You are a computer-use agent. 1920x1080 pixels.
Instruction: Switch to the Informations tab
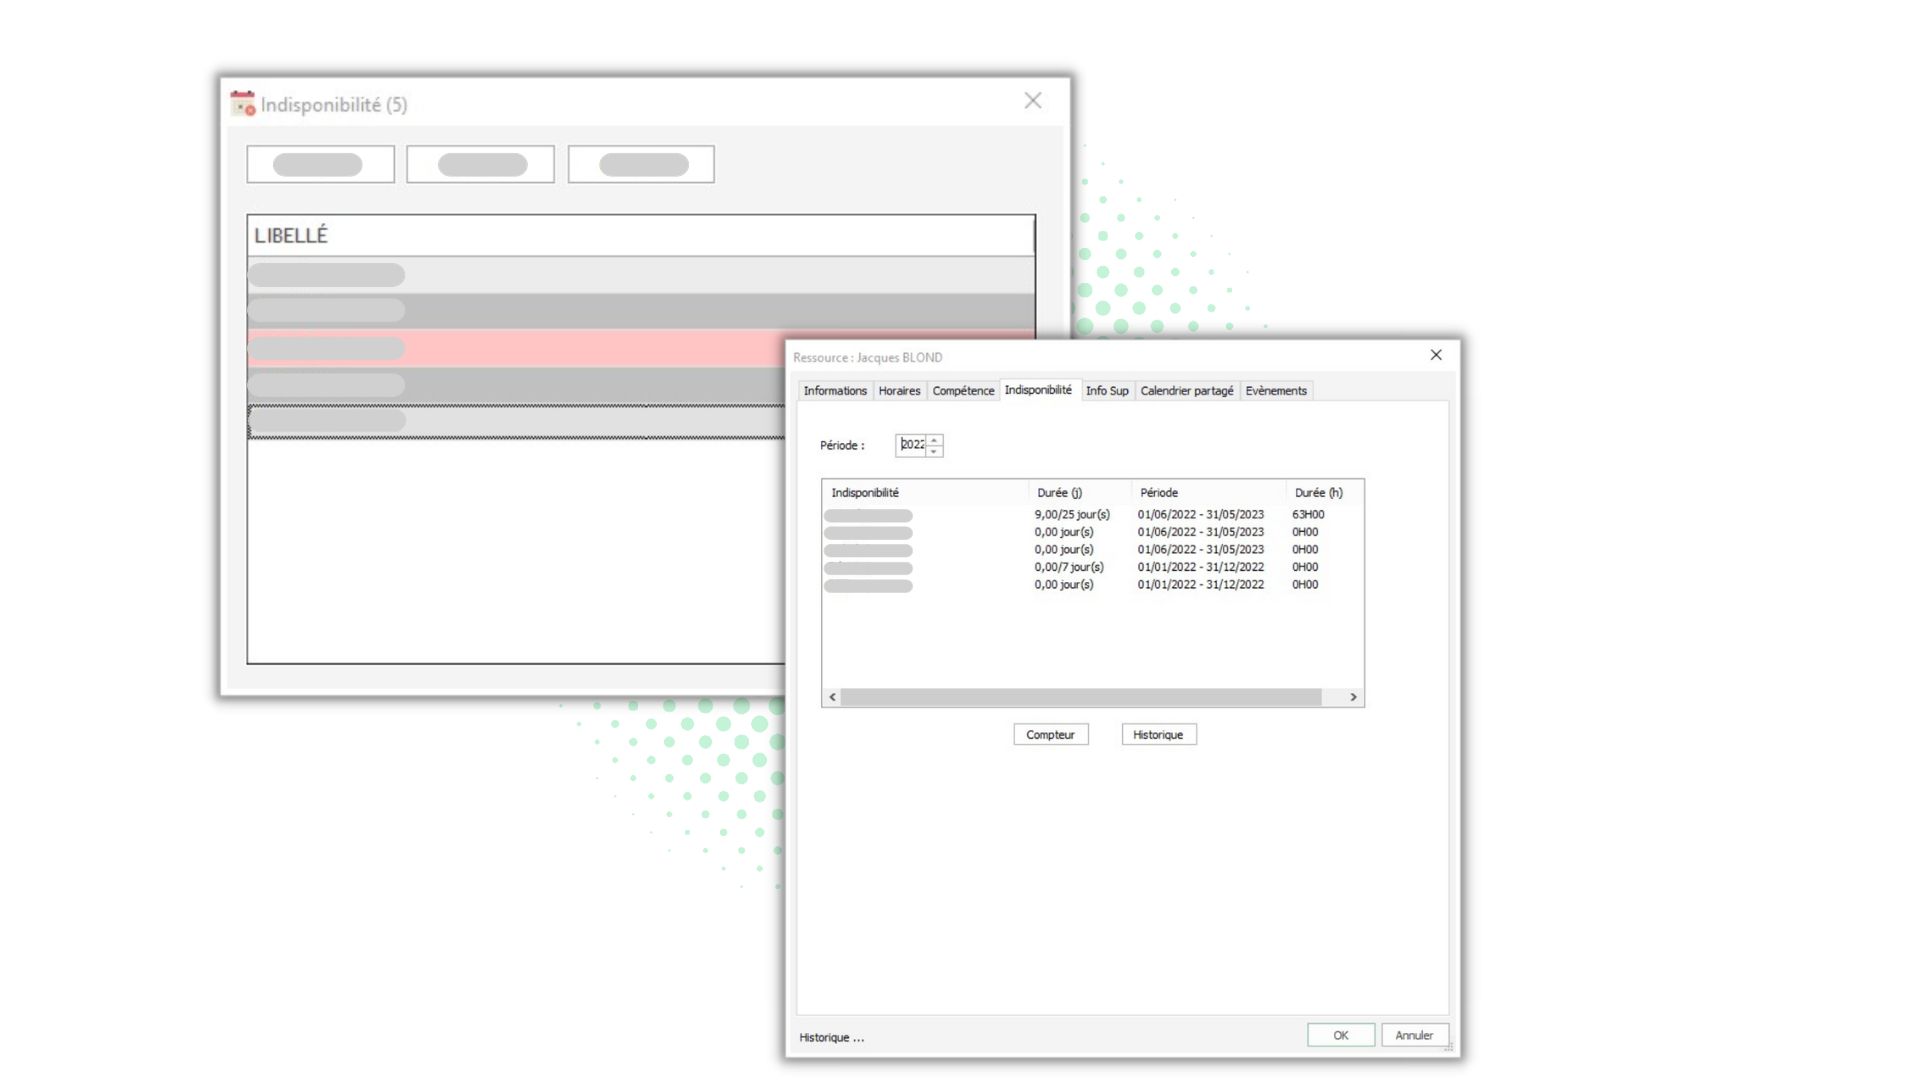pos(835,391)
